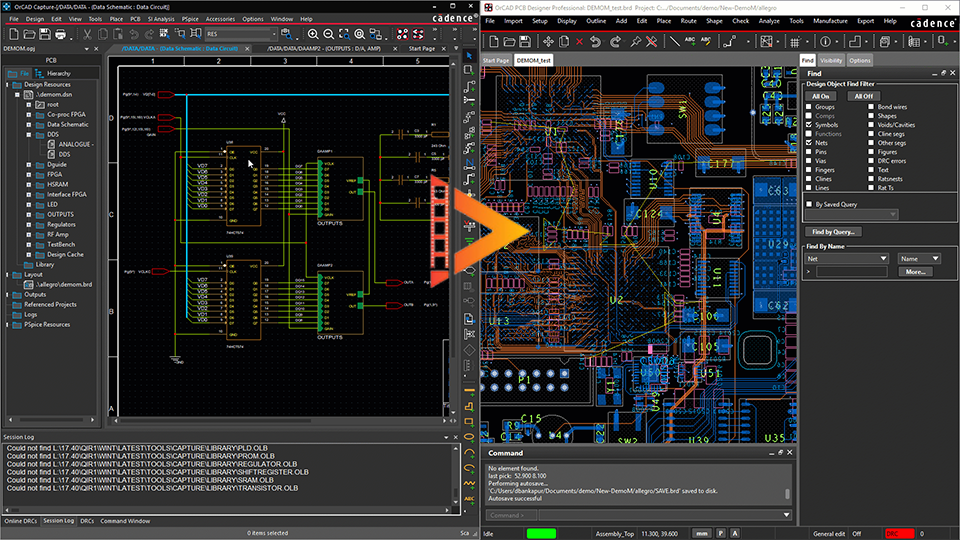Expand the Regulators tree folder

[x=29, y=225]
